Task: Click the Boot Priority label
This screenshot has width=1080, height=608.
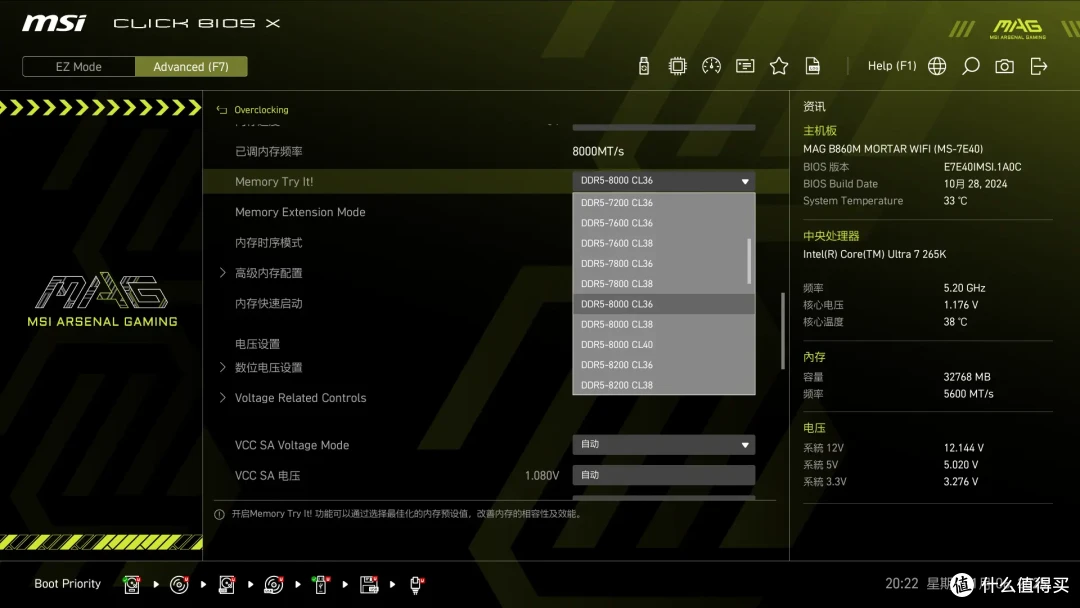Action: [68, 584]
